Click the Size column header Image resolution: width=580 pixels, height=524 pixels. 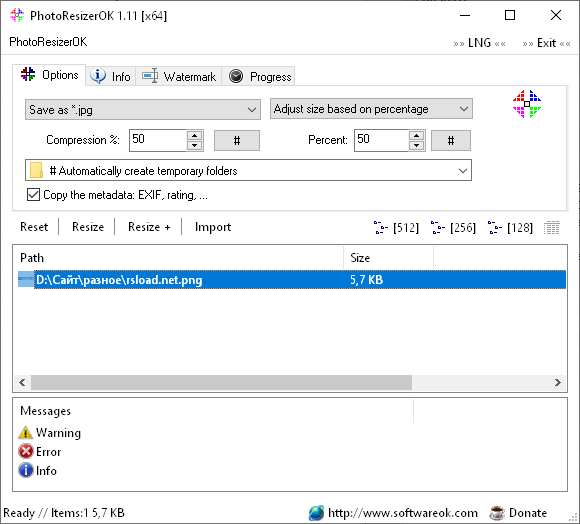click(x=388, y=258)
